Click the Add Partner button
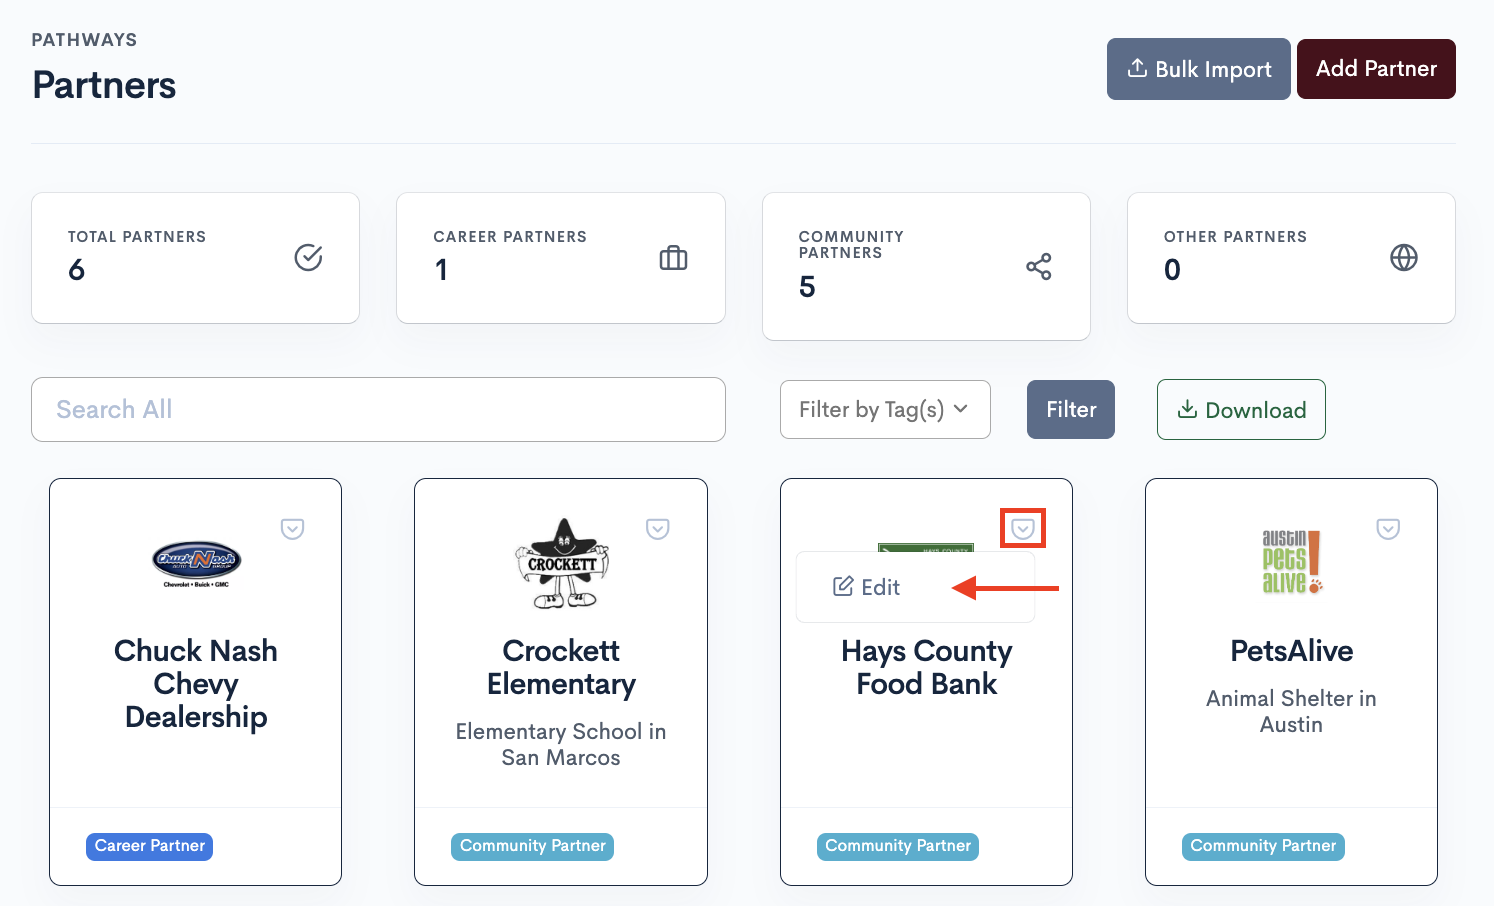Screen dimensions: 1494x906 (1375, 69)
